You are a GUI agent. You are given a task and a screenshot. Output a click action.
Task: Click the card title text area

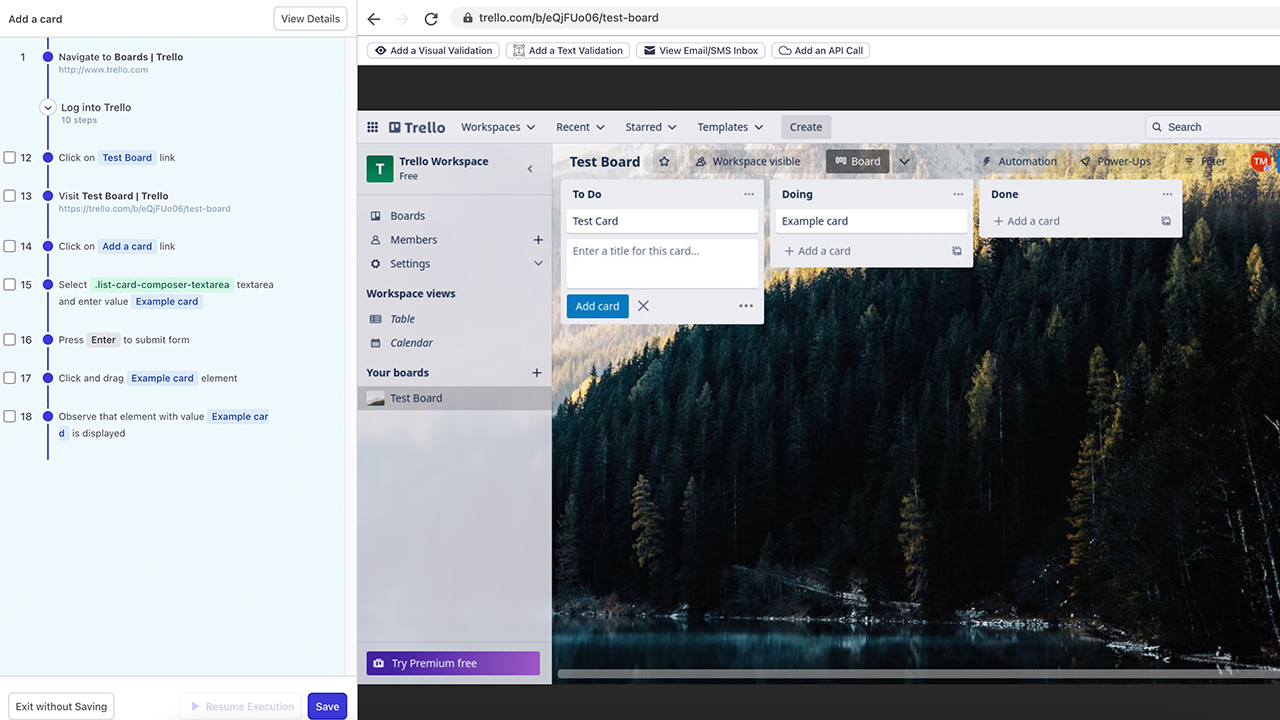click(662, 263)
